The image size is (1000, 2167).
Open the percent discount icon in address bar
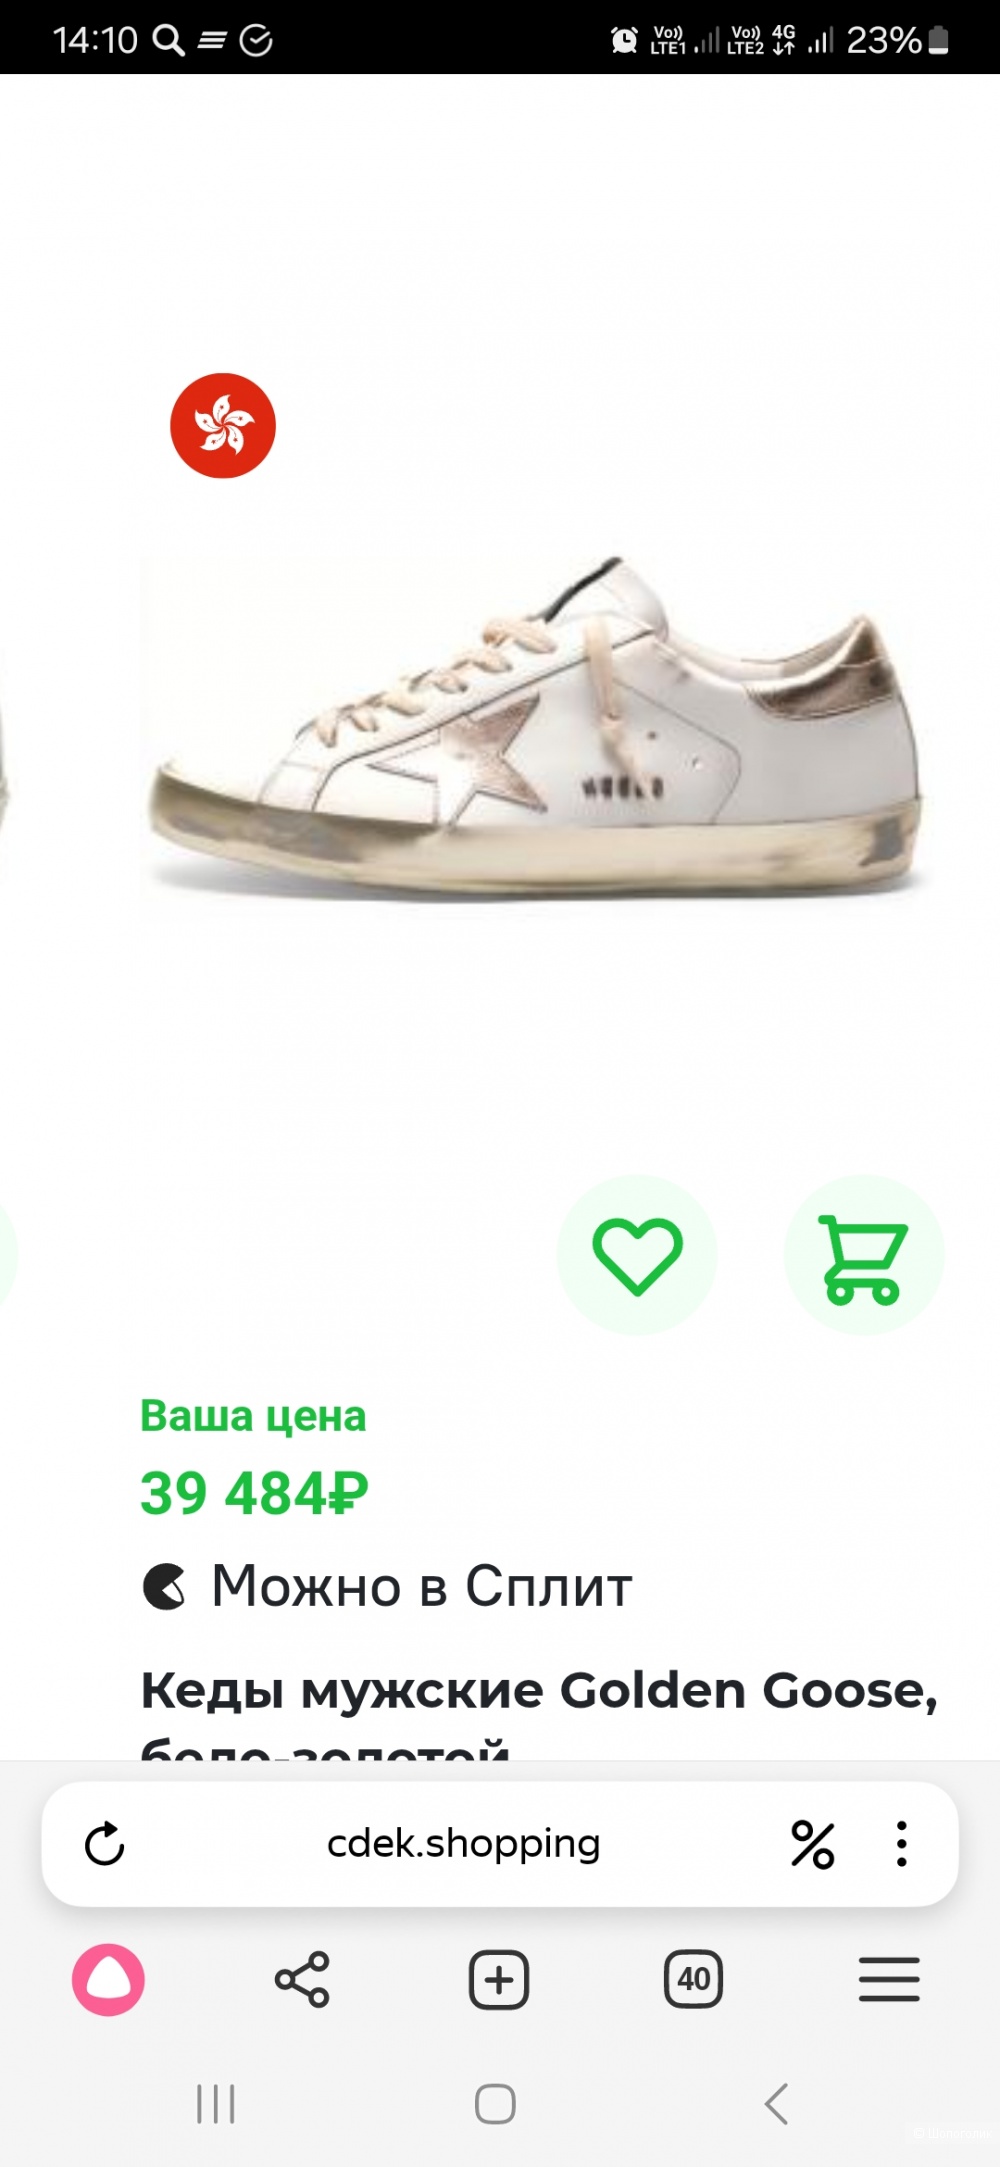point(813,1844)
